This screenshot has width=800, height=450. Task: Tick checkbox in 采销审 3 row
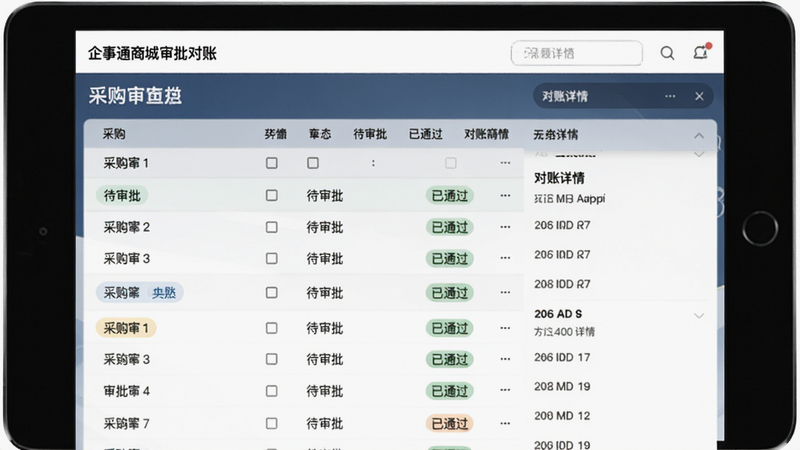tap(272, 359)
